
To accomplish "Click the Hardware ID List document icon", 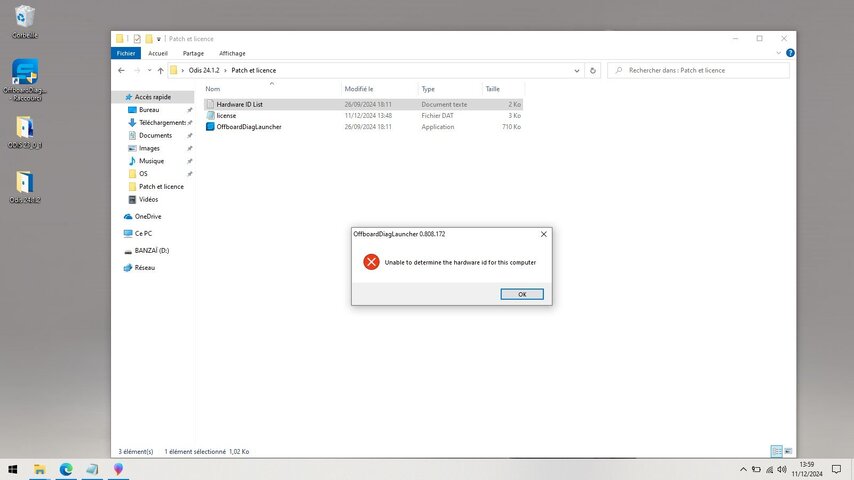I will (x=210, y=104).
